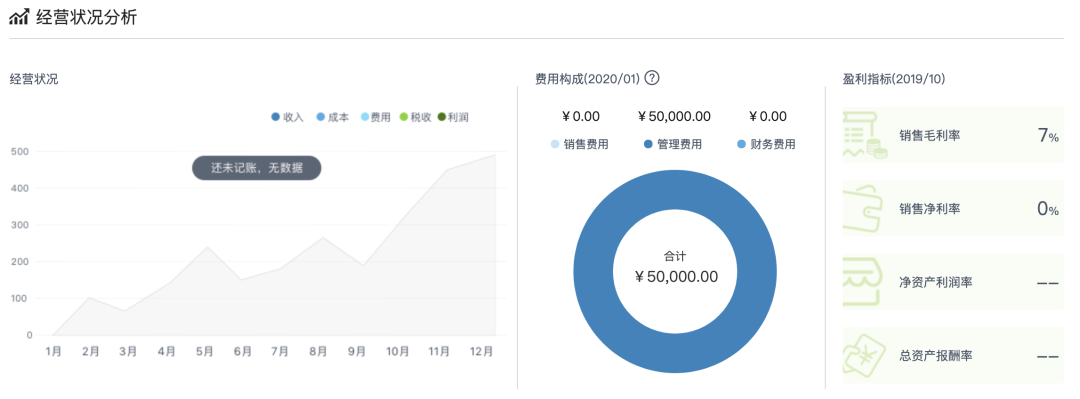Image resolution: width=1080 pixels, height=399 pixels.
Task: Open the 销售毛利率 7% indicator card
Action: (953, 136)
